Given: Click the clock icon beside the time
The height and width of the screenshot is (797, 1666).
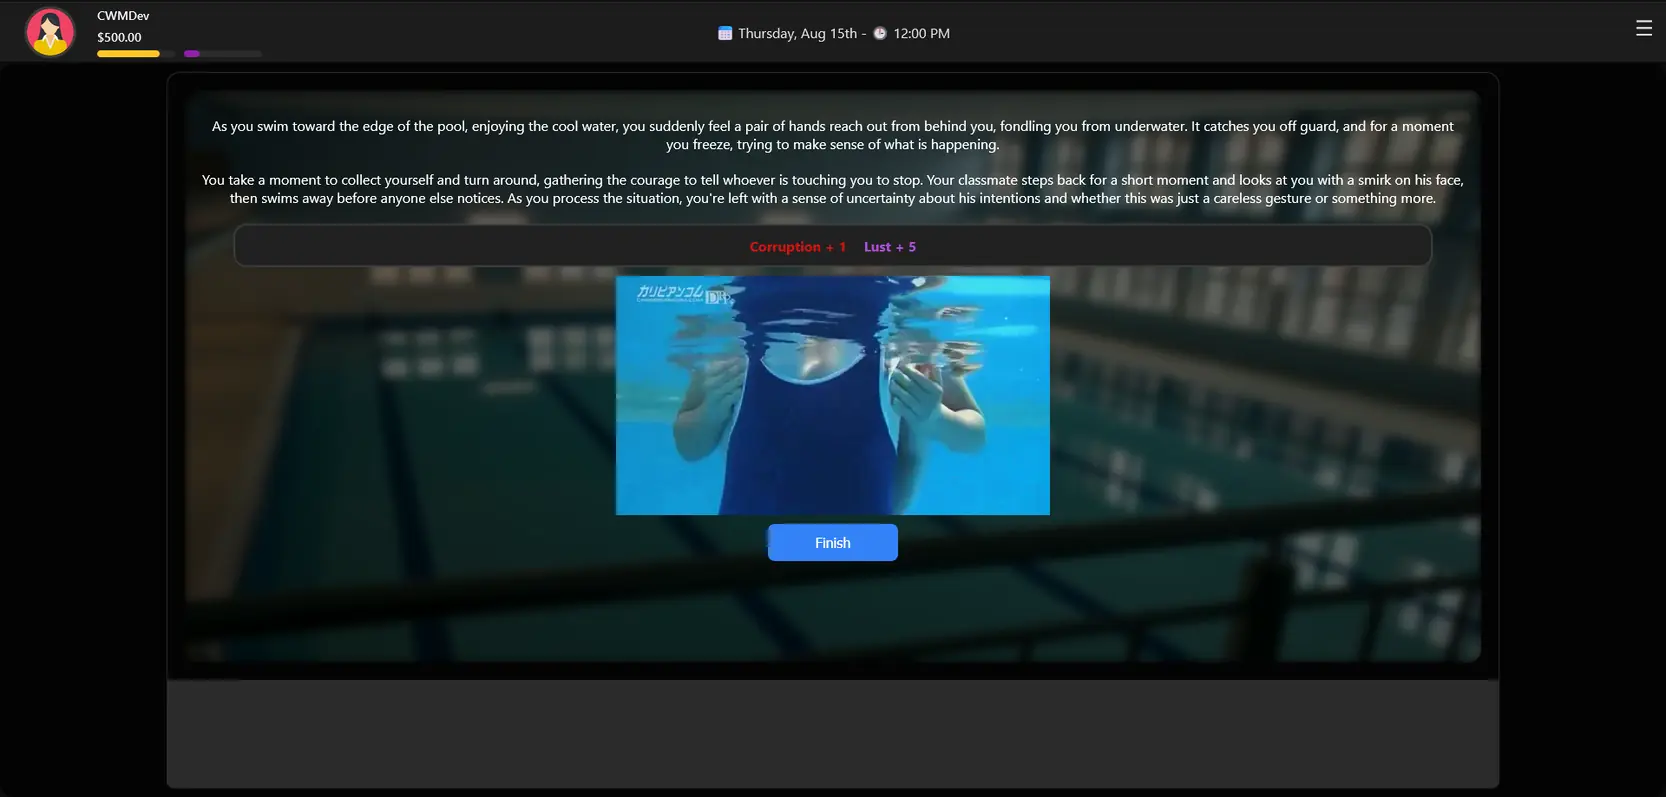Looking at the screenshot, I should click(880, 34).
